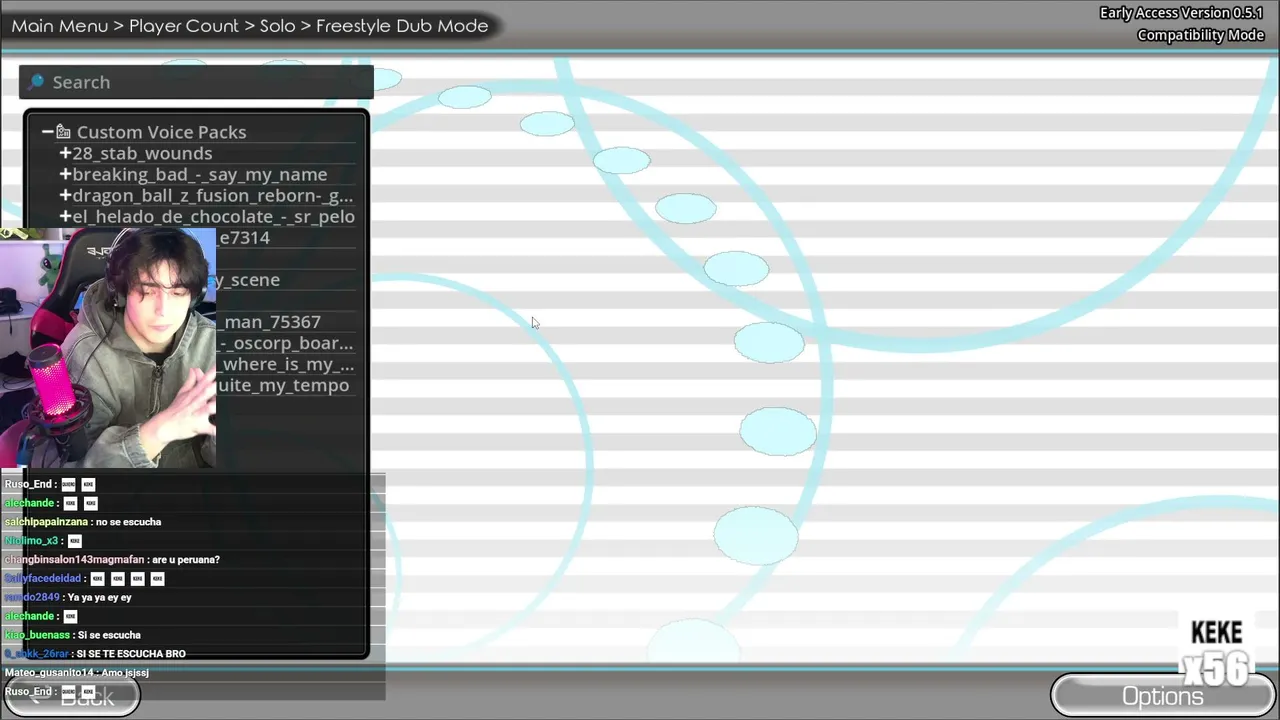The height and width of the screenshot is (720, 1280).
Task: Click the chat username Niolimo_x3
Action: click(x=32, y=541)
